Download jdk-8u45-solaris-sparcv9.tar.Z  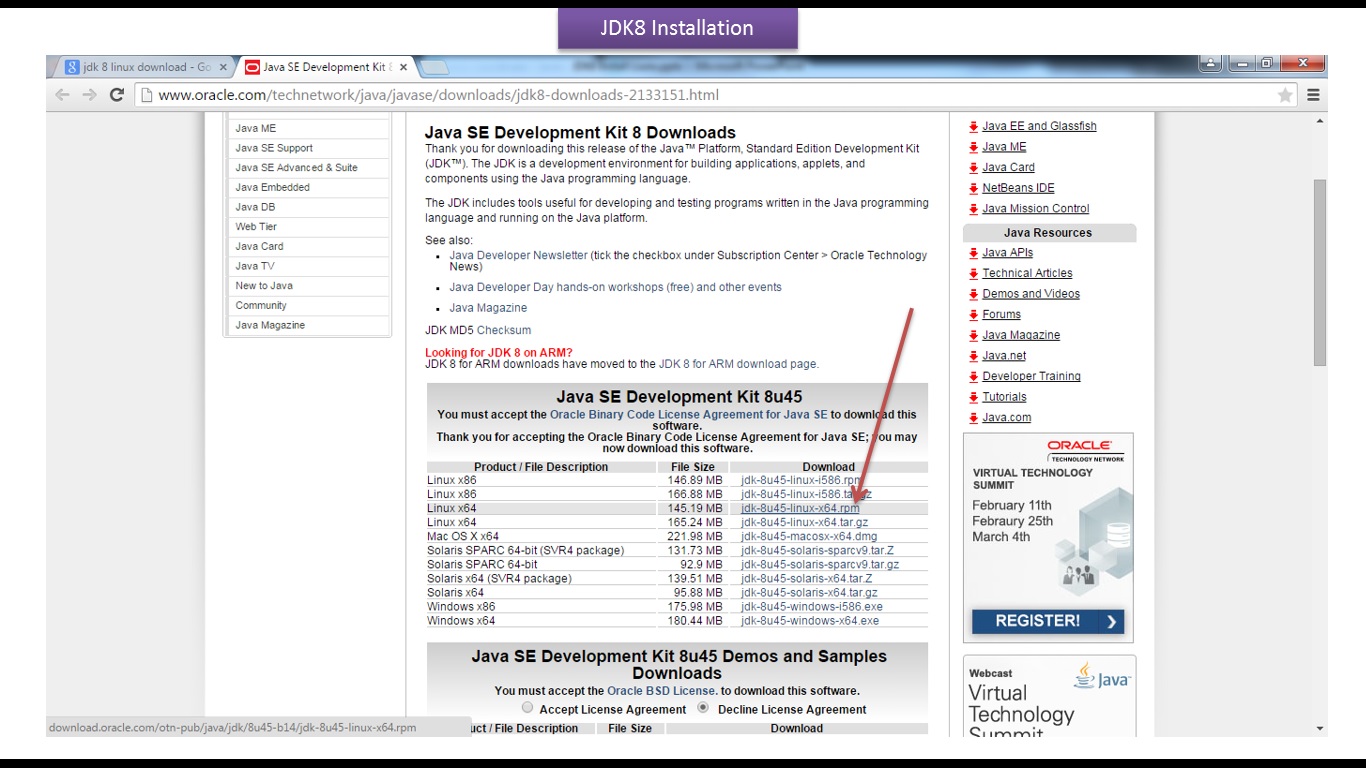click(817, 550)
